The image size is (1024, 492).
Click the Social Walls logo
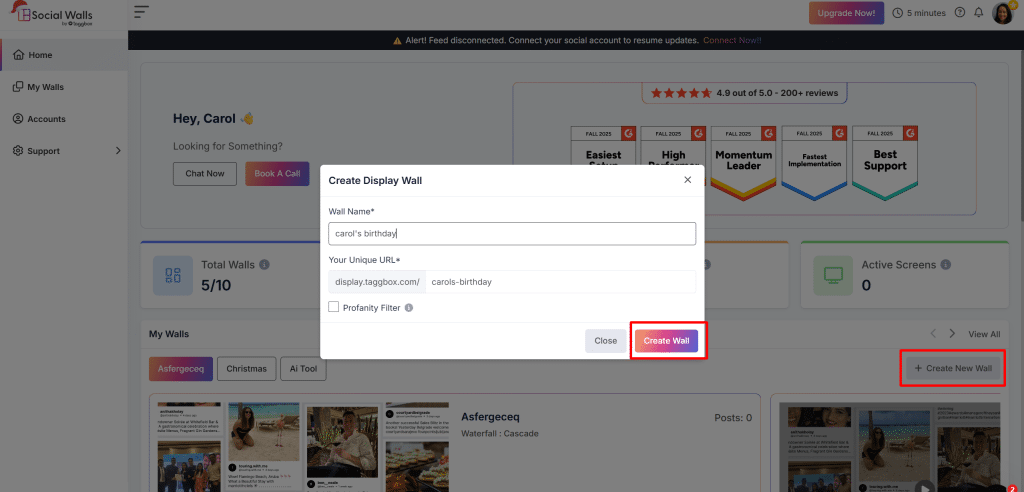[50, 13]
